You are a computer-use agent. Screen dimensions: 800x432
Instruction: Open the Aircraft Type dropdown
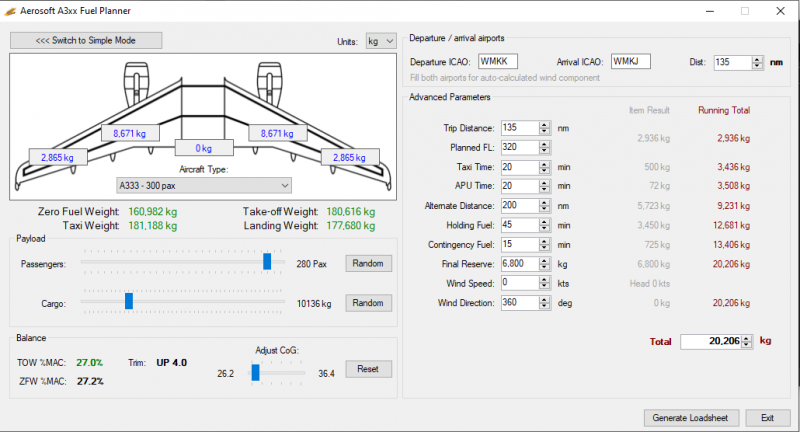(x=204, y=186)
